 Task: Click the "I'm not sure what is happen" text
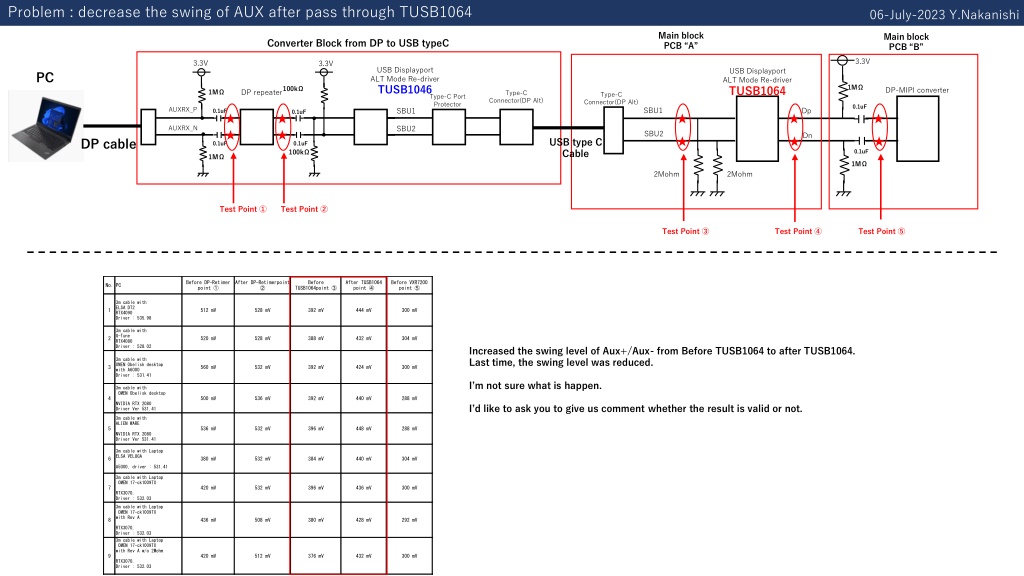536,385
